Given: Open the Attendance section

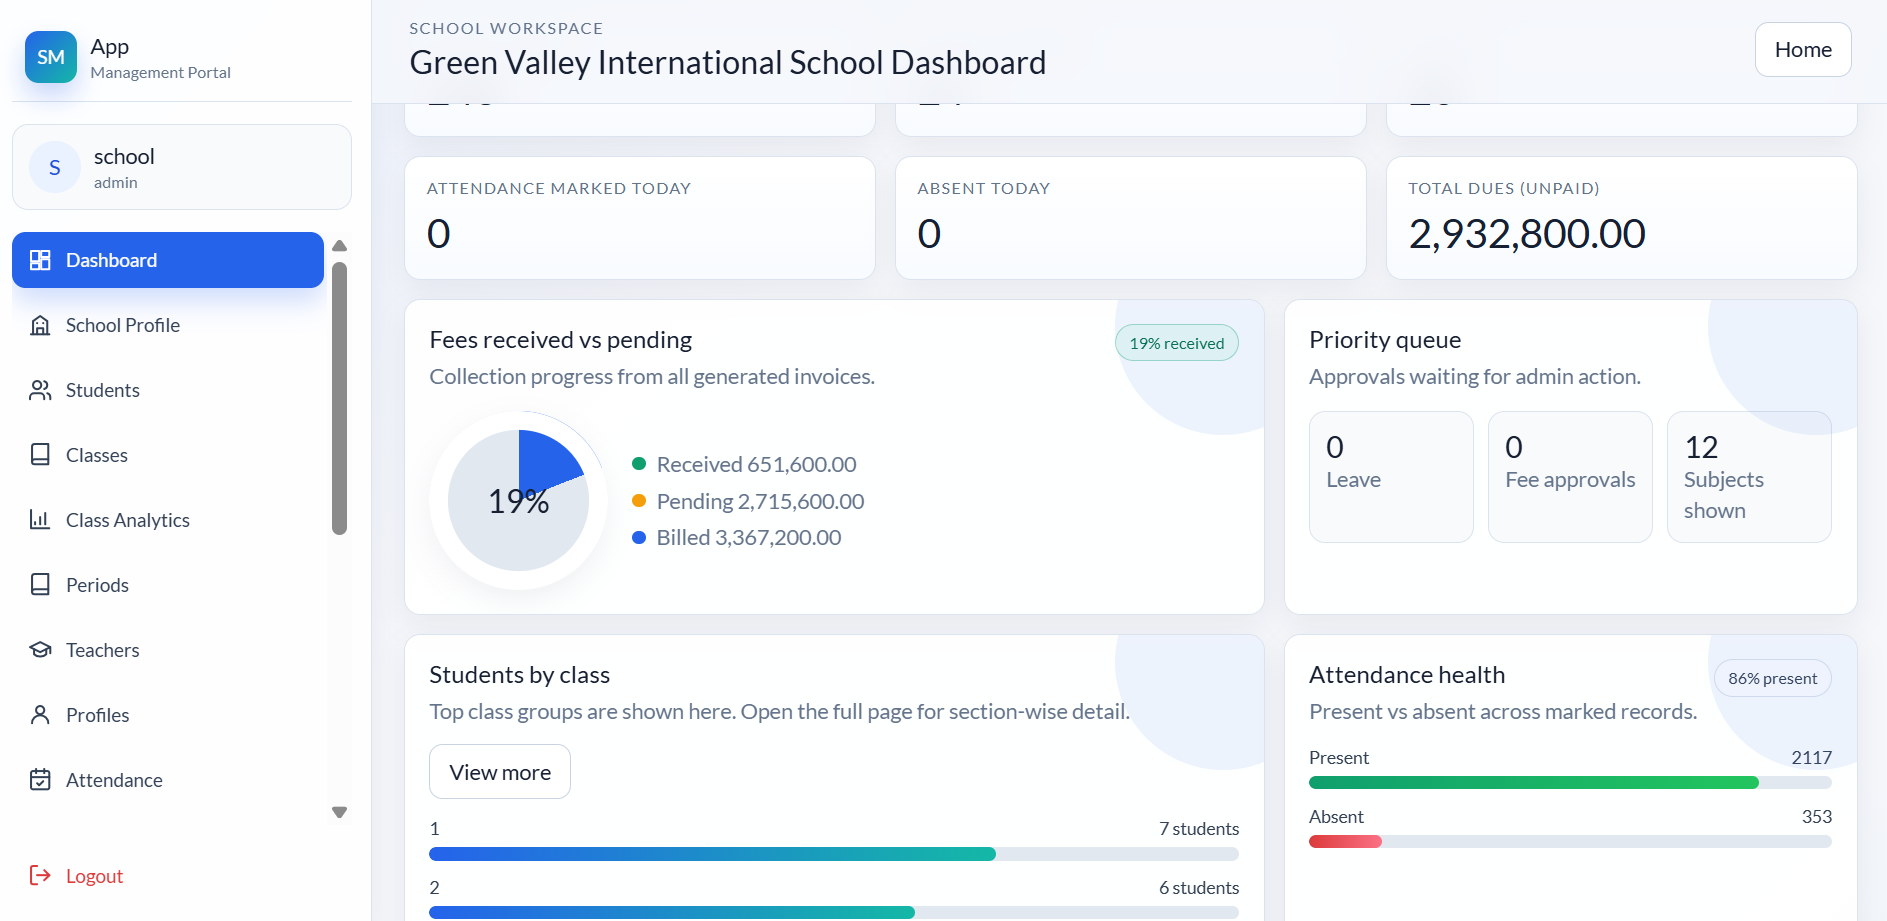Looking at the screenshot, I should coord(168,780).
